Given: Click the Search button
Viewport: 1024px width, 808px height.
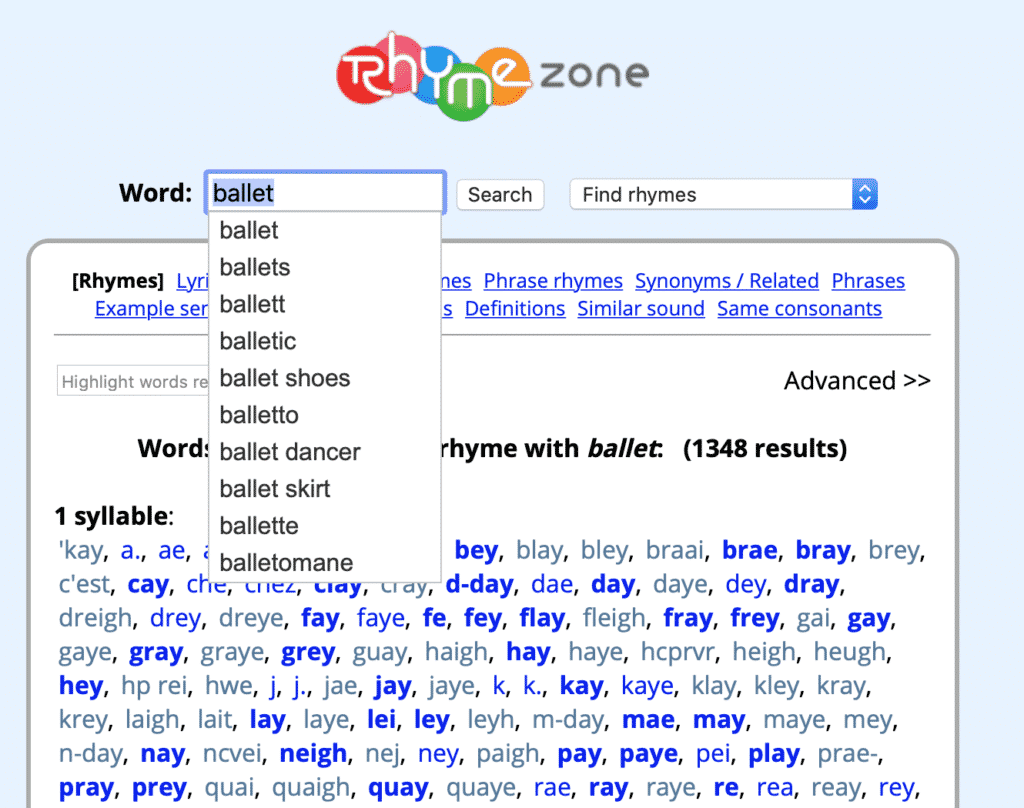Looking at the screenshot, I should pyautogui.click(x=500, y=195).
